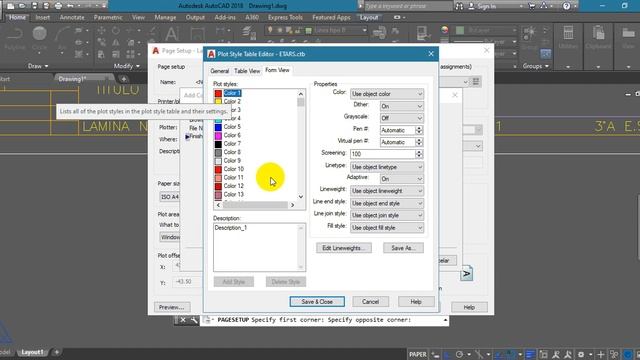The width and height of the screenshot is (640, 360).
Task: Open the Line end style dropdown
Action: (387, 203)
